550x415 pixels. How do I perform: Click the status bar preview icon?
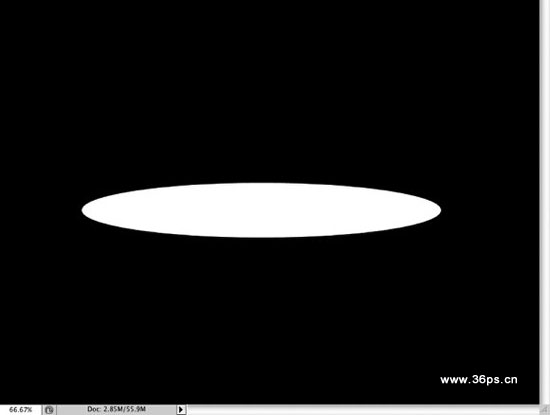49,410
